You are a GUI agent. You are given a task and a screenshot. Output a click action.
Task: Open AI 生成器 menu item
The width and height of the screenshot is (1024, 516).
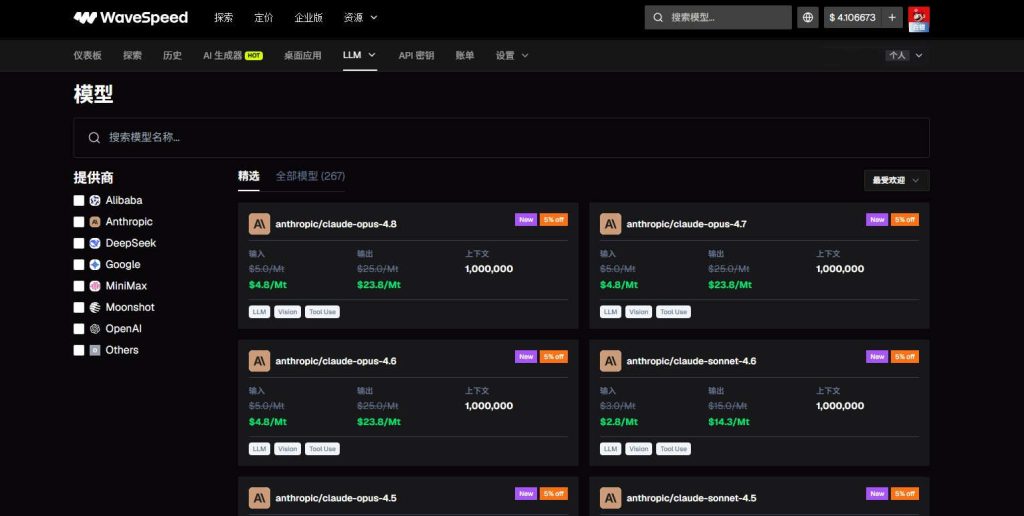[x=223, y=56]
